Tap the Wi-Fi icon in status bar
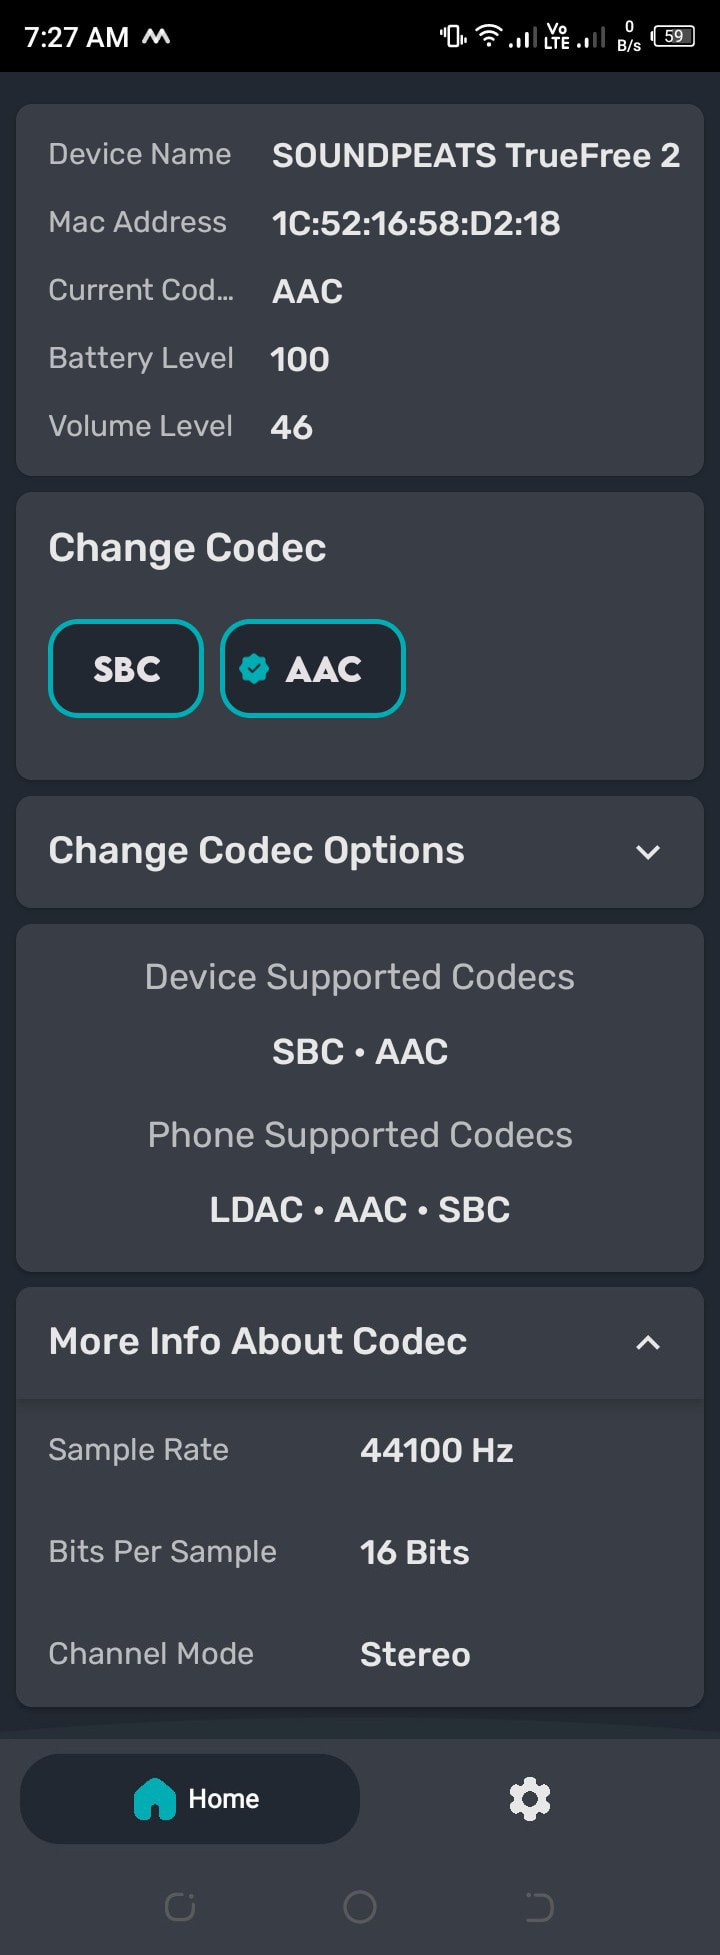Screen dimensions: 720x1955 click(x=488, y=37)
